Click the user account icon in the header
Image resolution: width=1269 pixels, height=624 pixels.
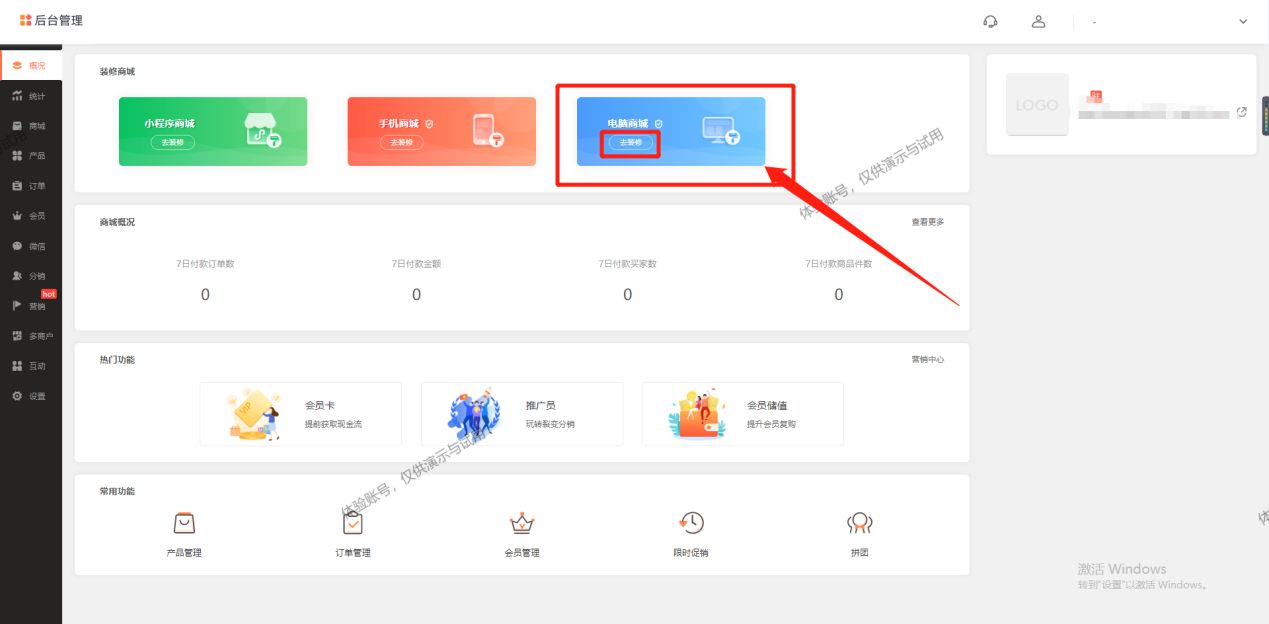1038,20
